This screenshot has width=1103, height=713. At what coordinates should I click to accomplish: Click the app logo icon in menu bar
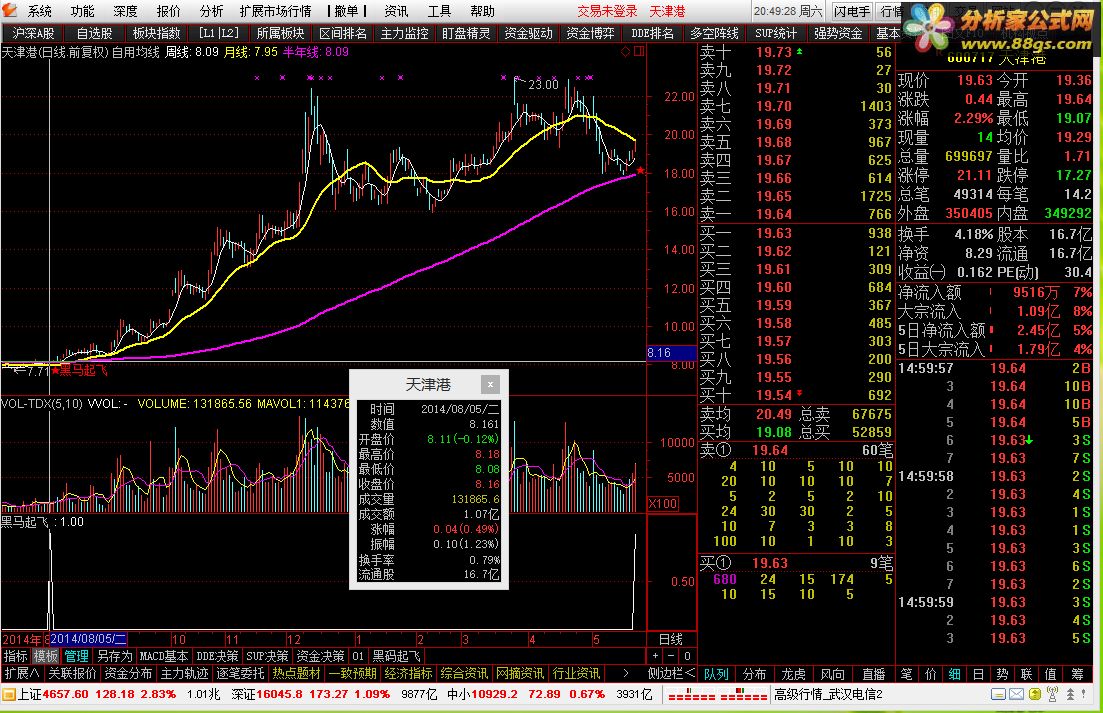tap(9, 10)
